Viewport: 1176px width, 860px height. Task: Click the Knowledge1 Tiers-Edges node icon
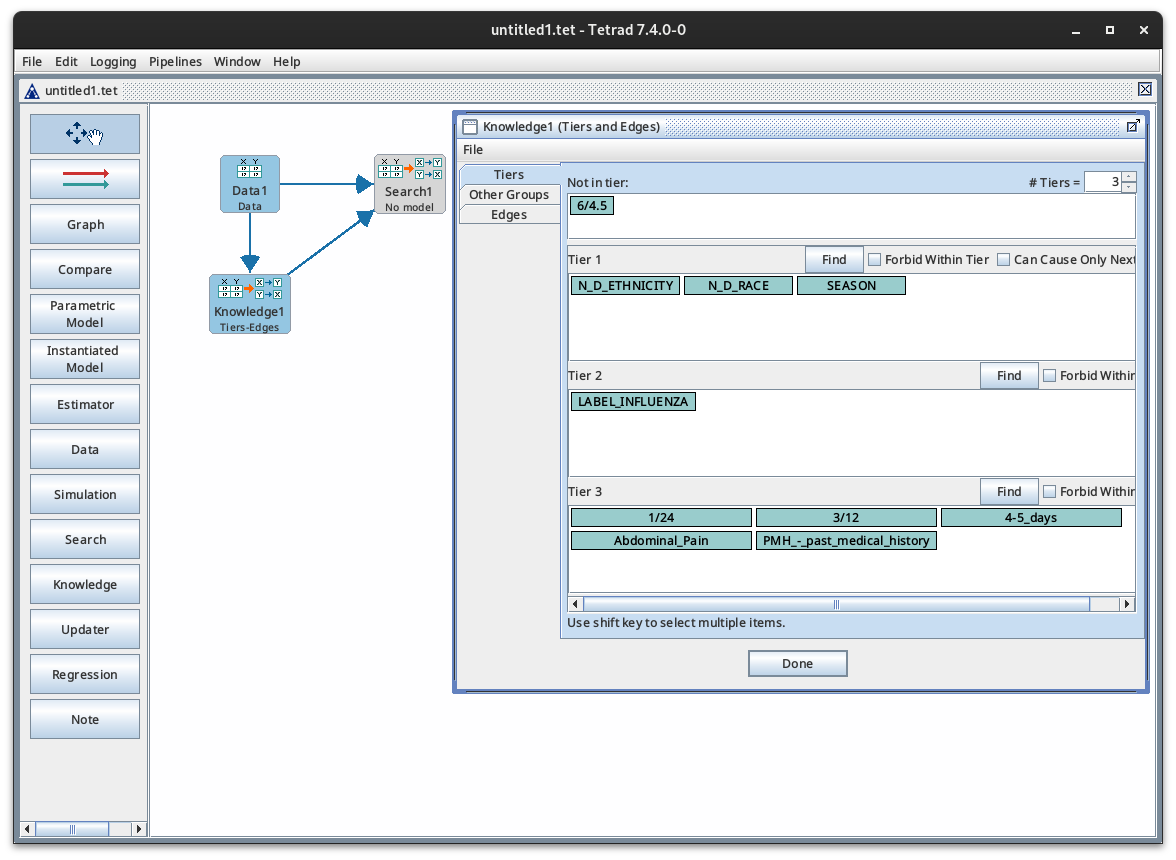pos(249,303)
